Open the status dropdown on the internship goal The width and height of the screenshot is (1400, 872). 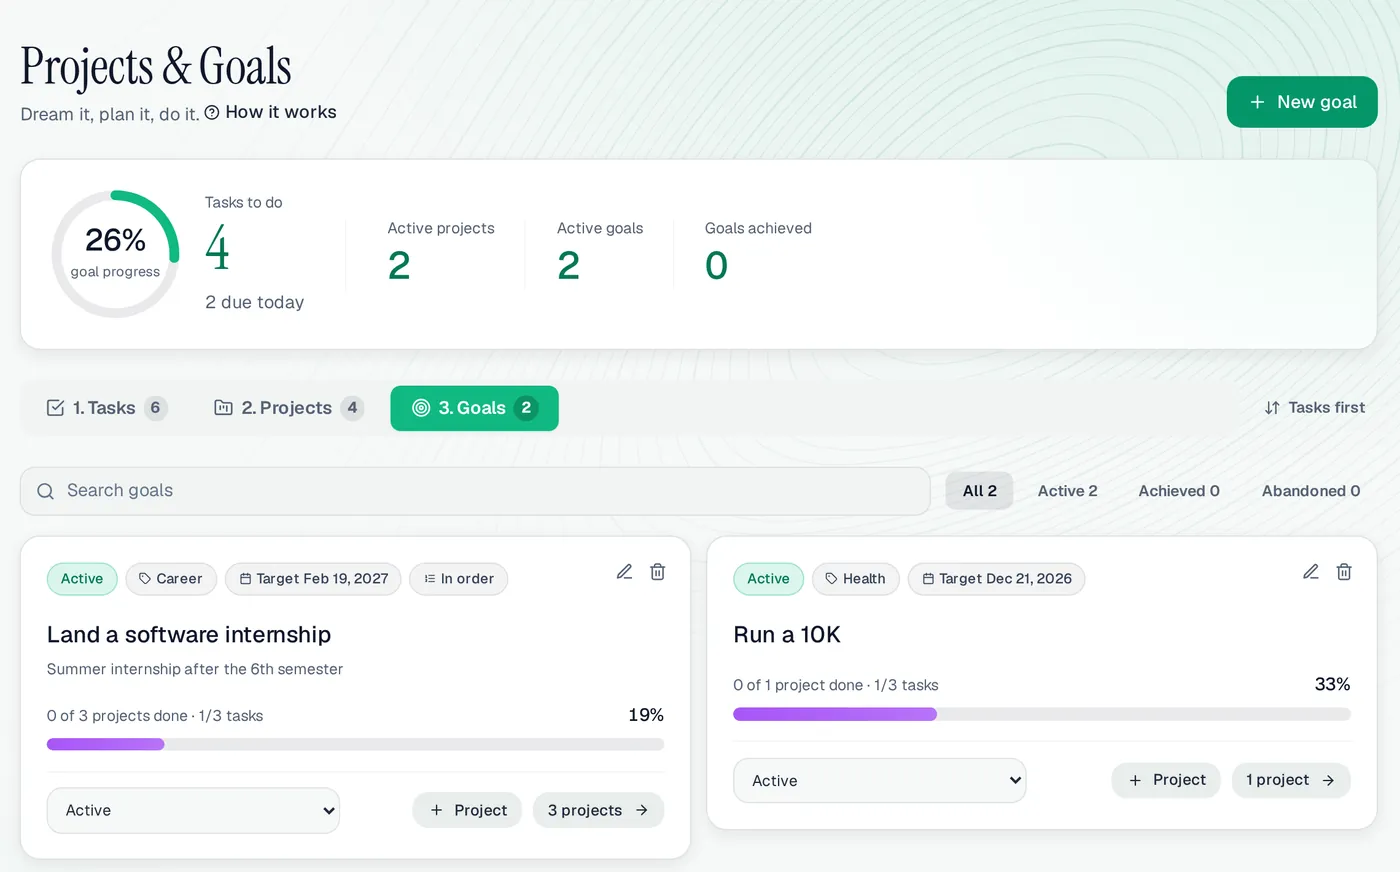(193, 811)
